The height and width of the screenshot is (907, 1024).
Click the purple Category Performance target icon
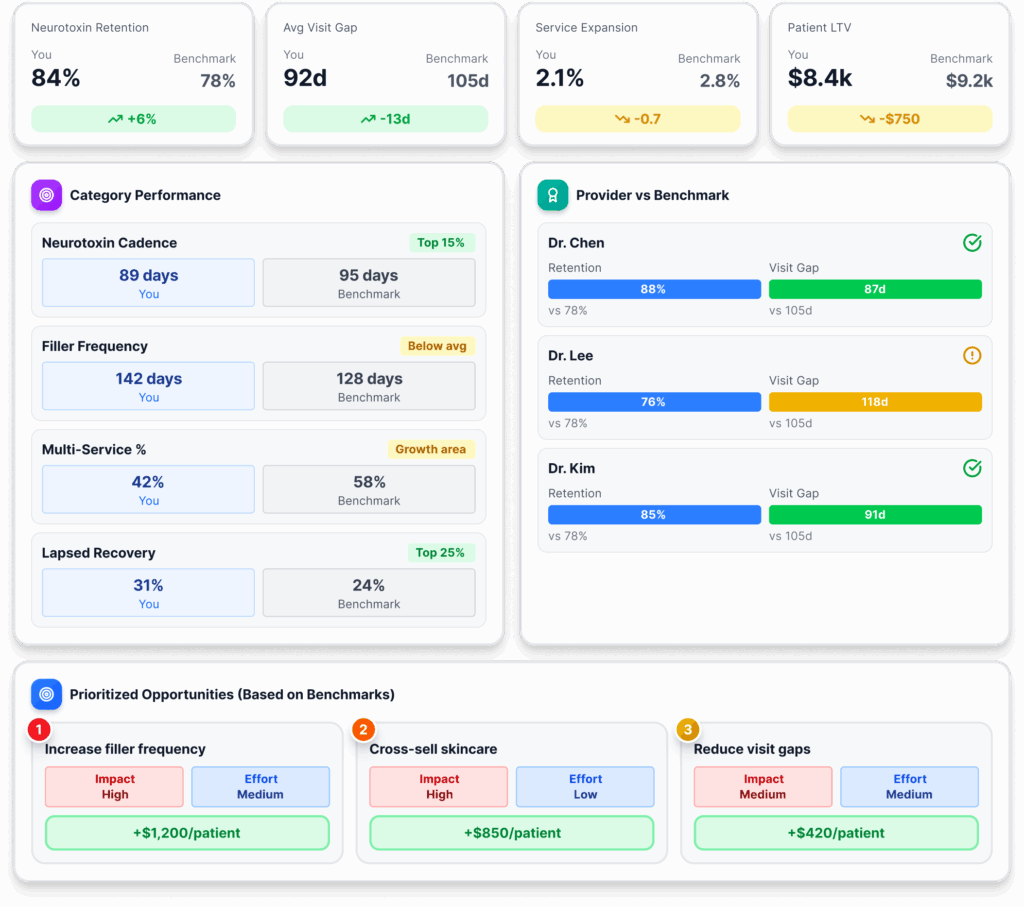46,195
